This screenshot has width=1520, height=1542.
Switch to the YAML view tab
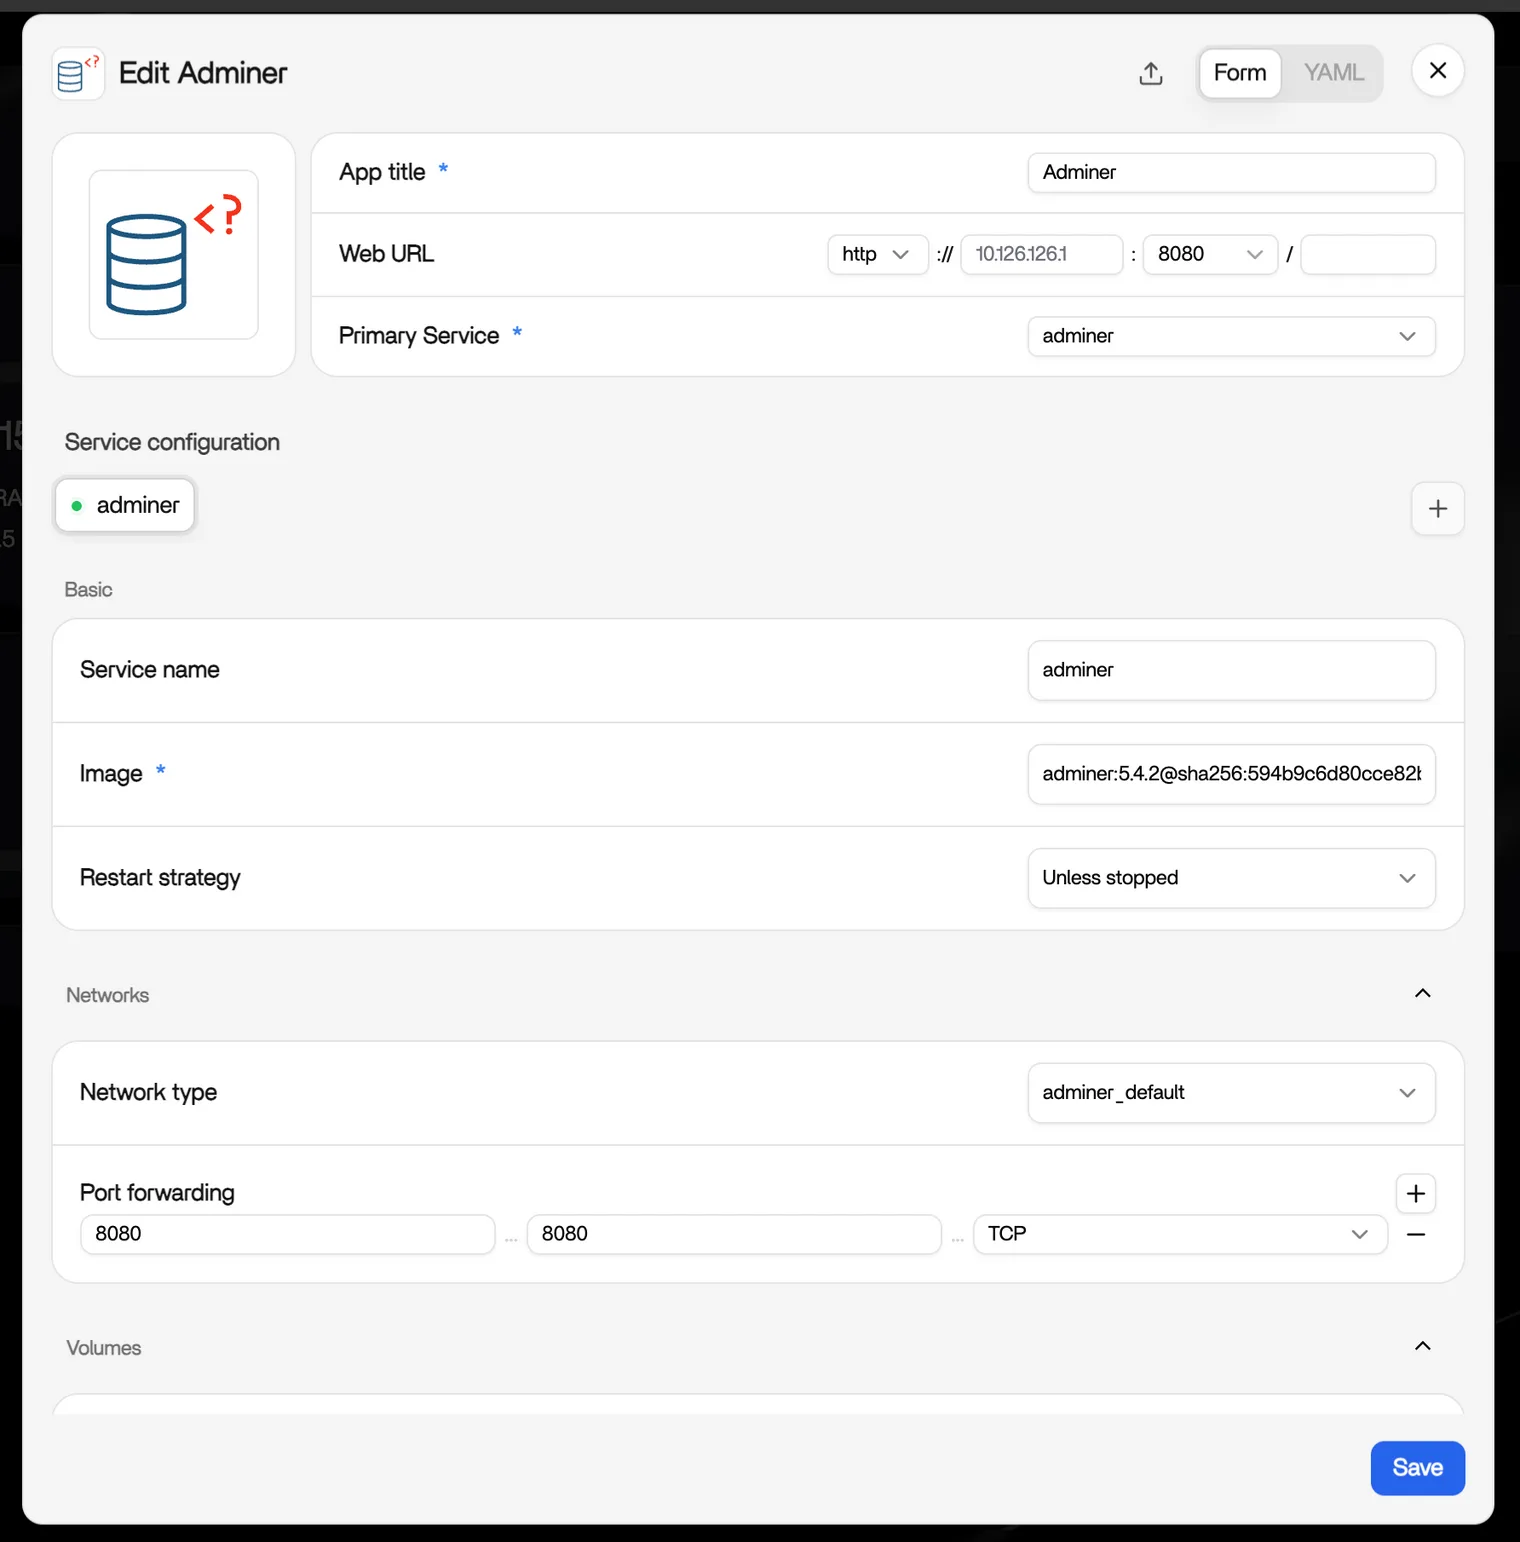tap(1333, 73)
